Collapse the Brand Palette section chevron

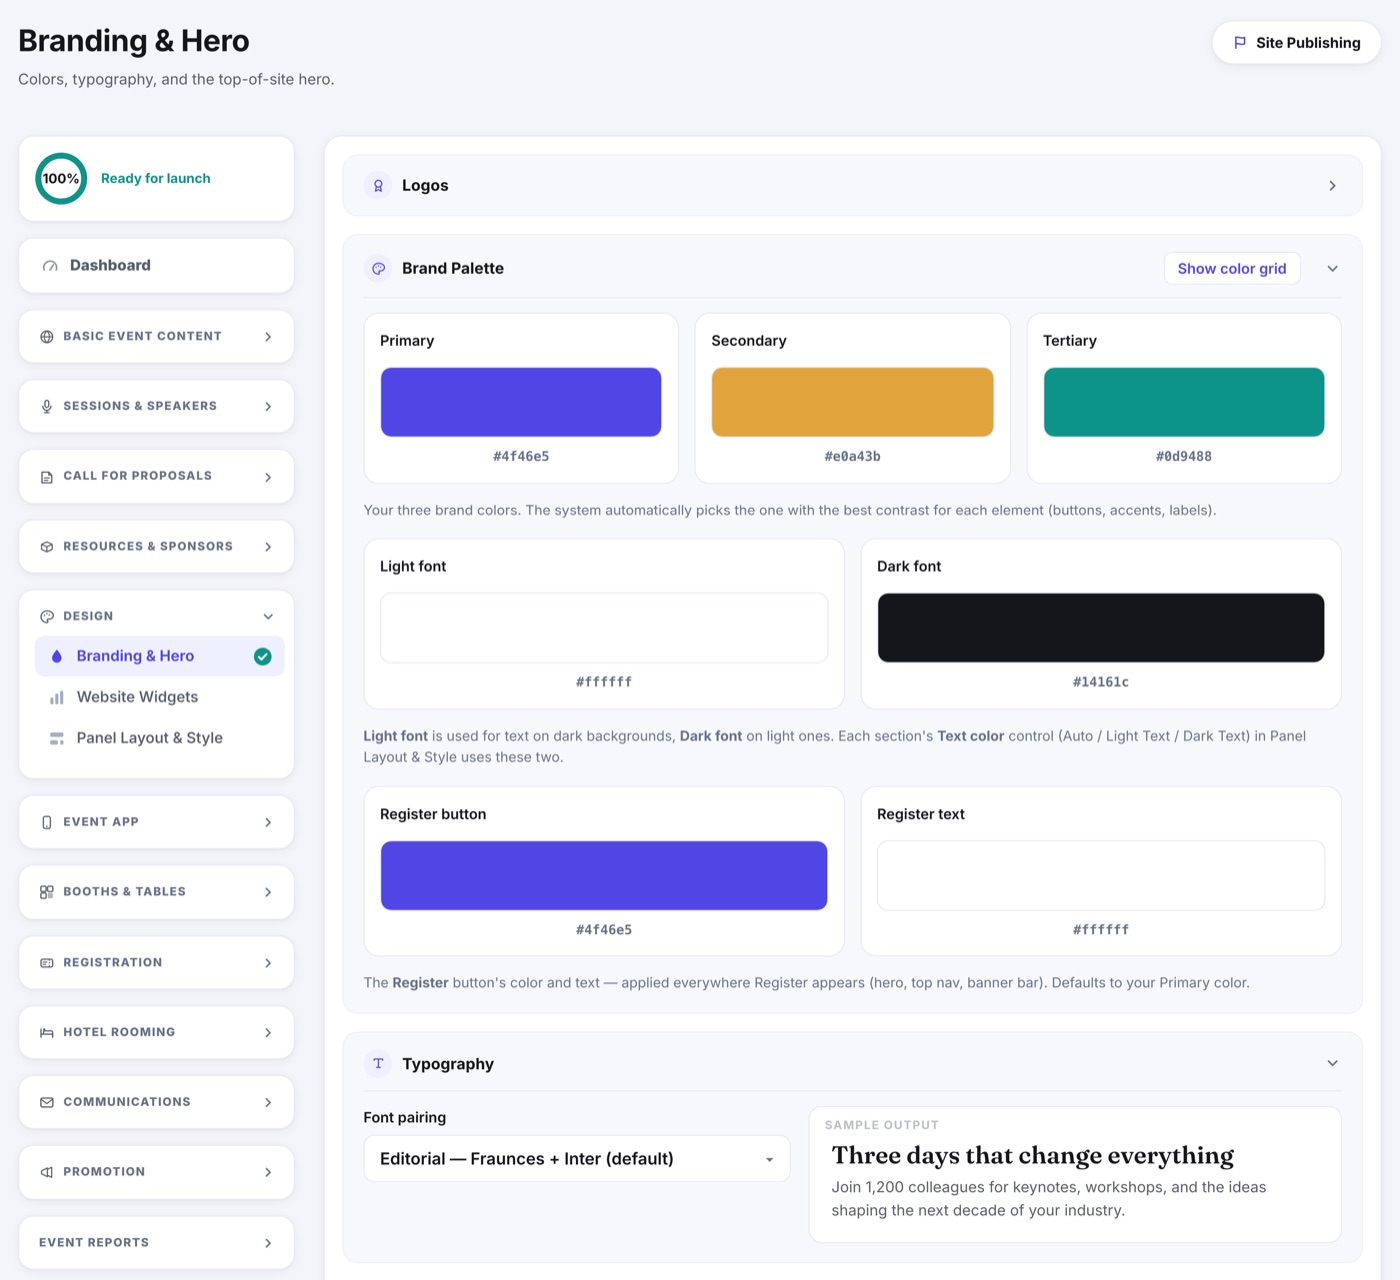pos(1332,268)
